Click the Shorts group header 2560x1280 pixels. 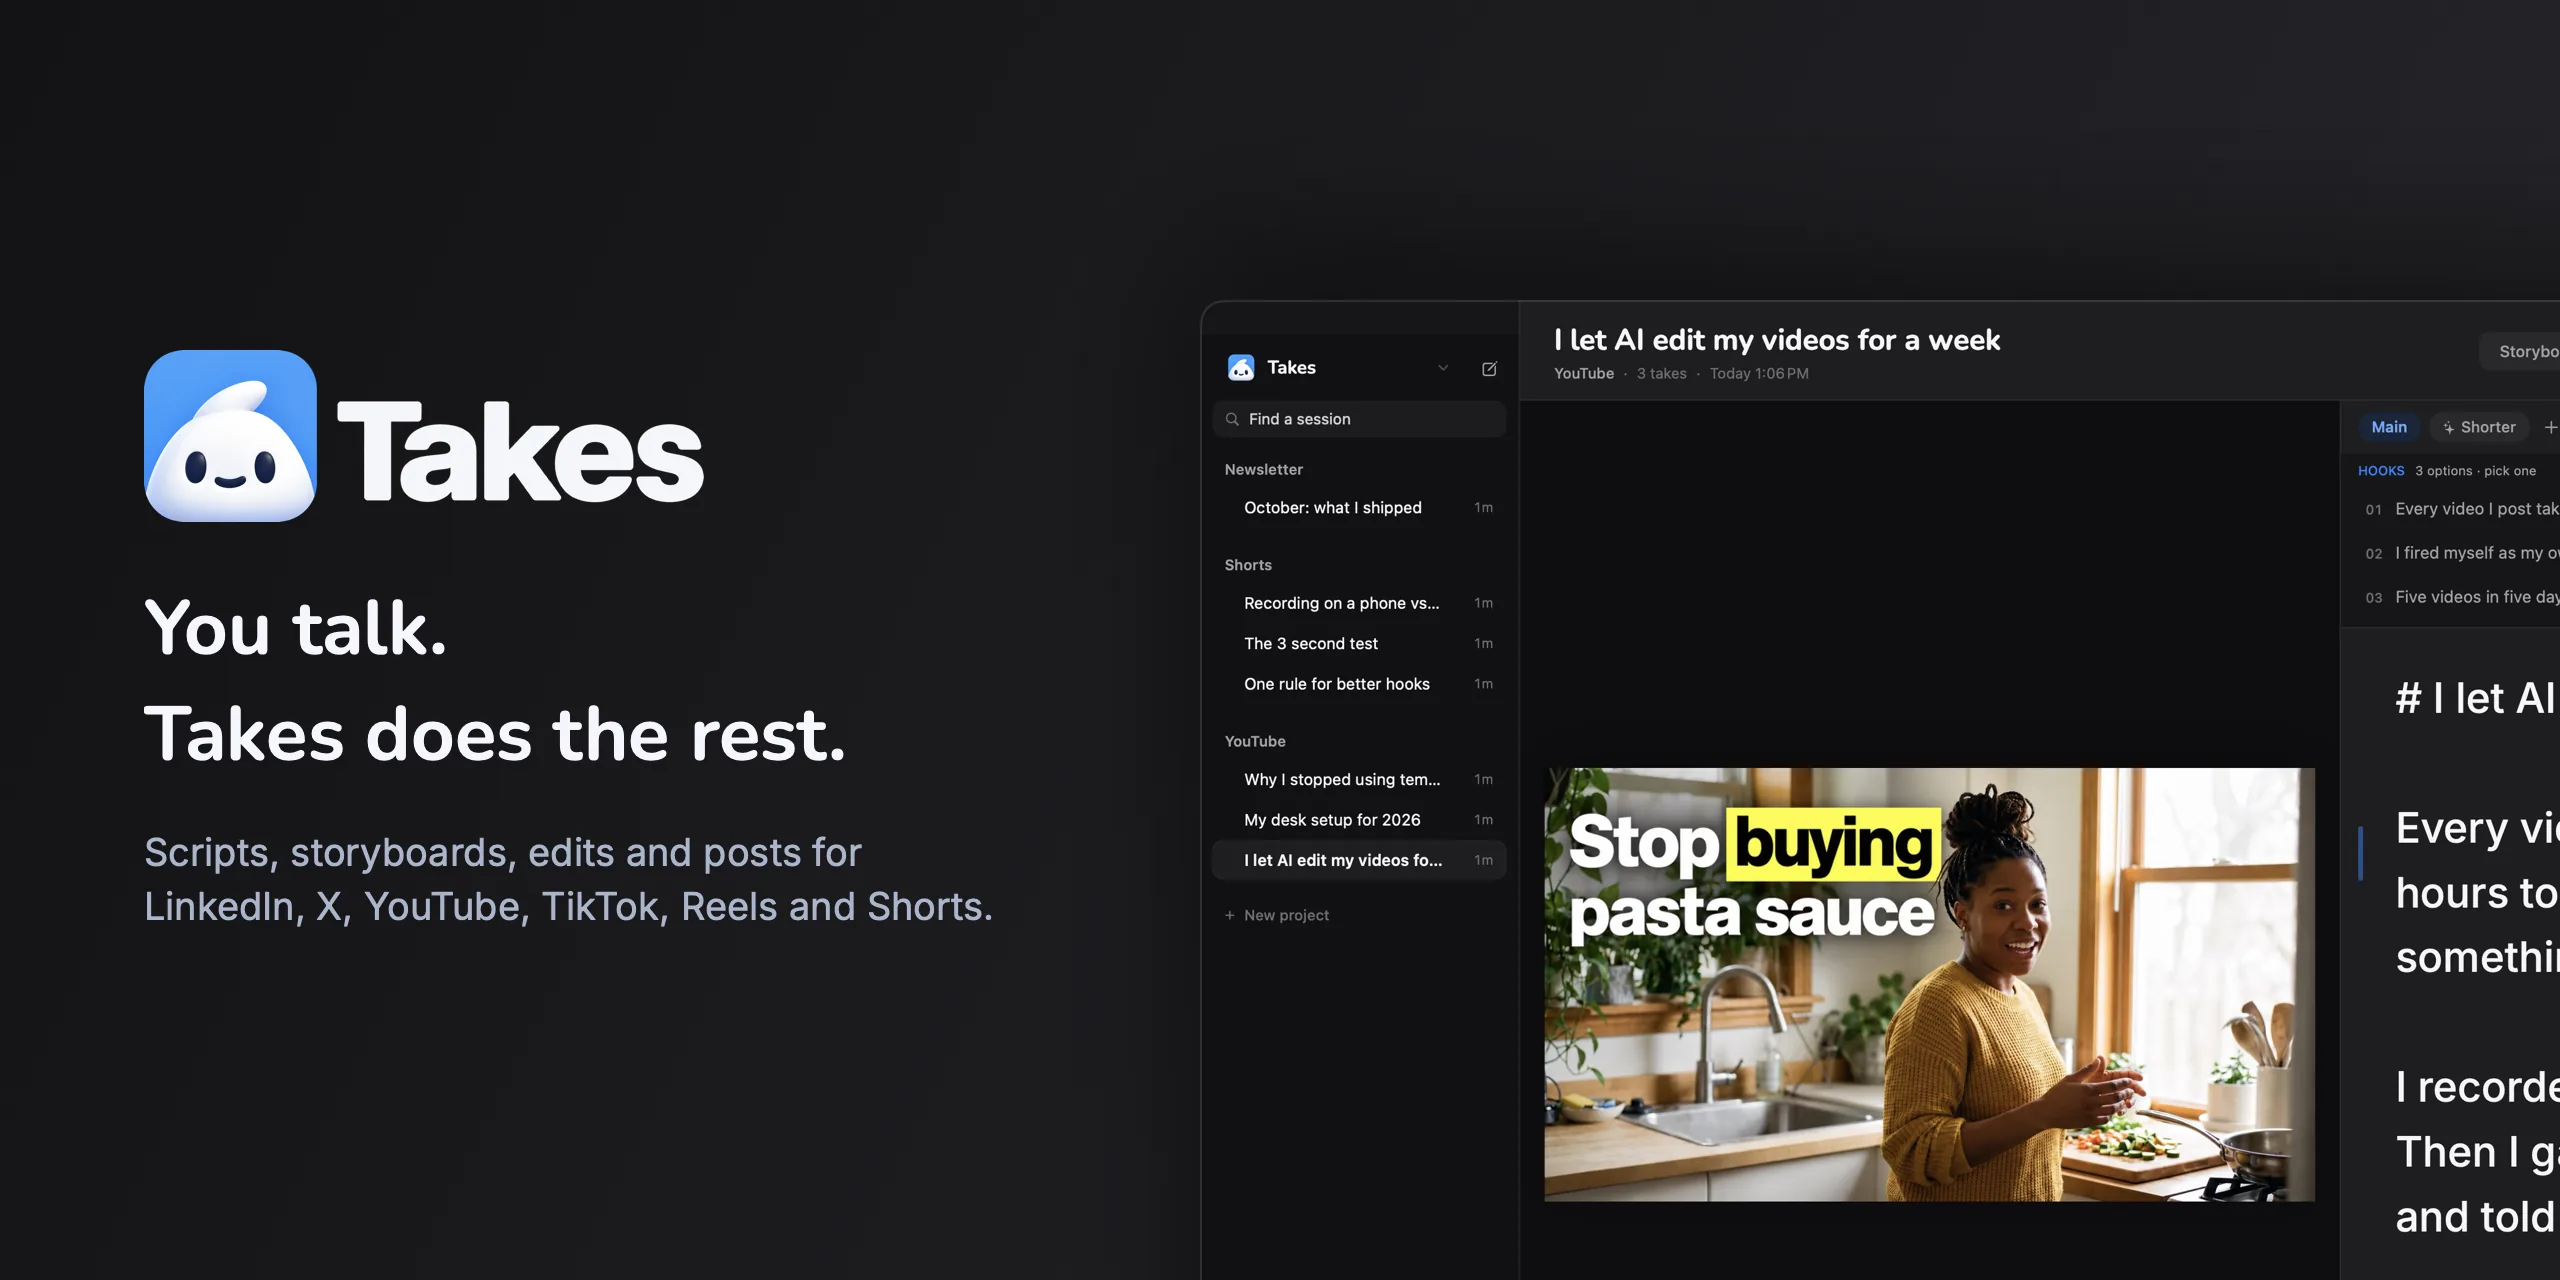tap(1248, 565)
